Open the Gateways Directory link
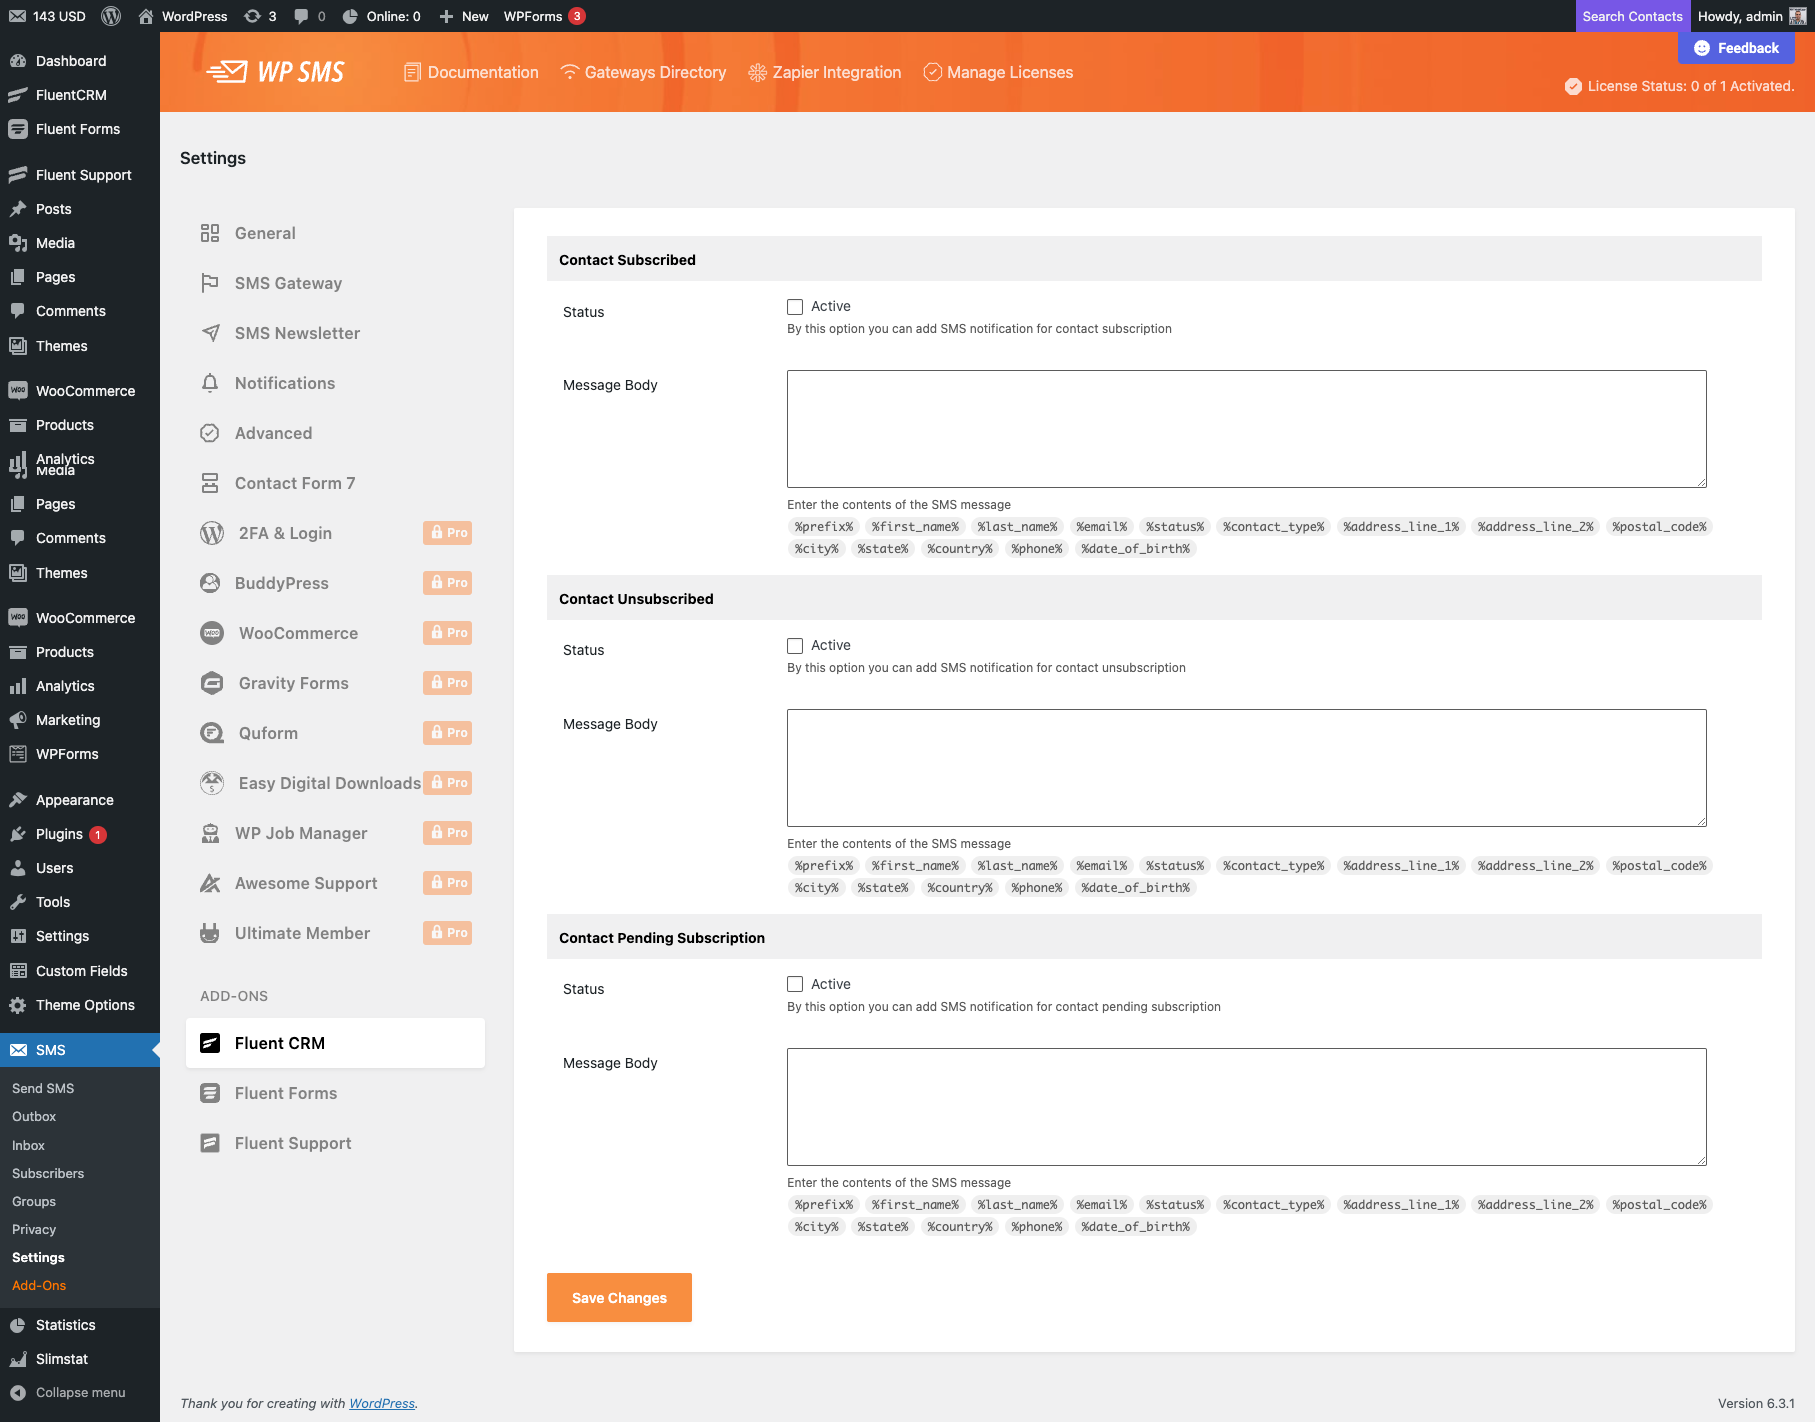The image size is (1815, 1423). 644,72
